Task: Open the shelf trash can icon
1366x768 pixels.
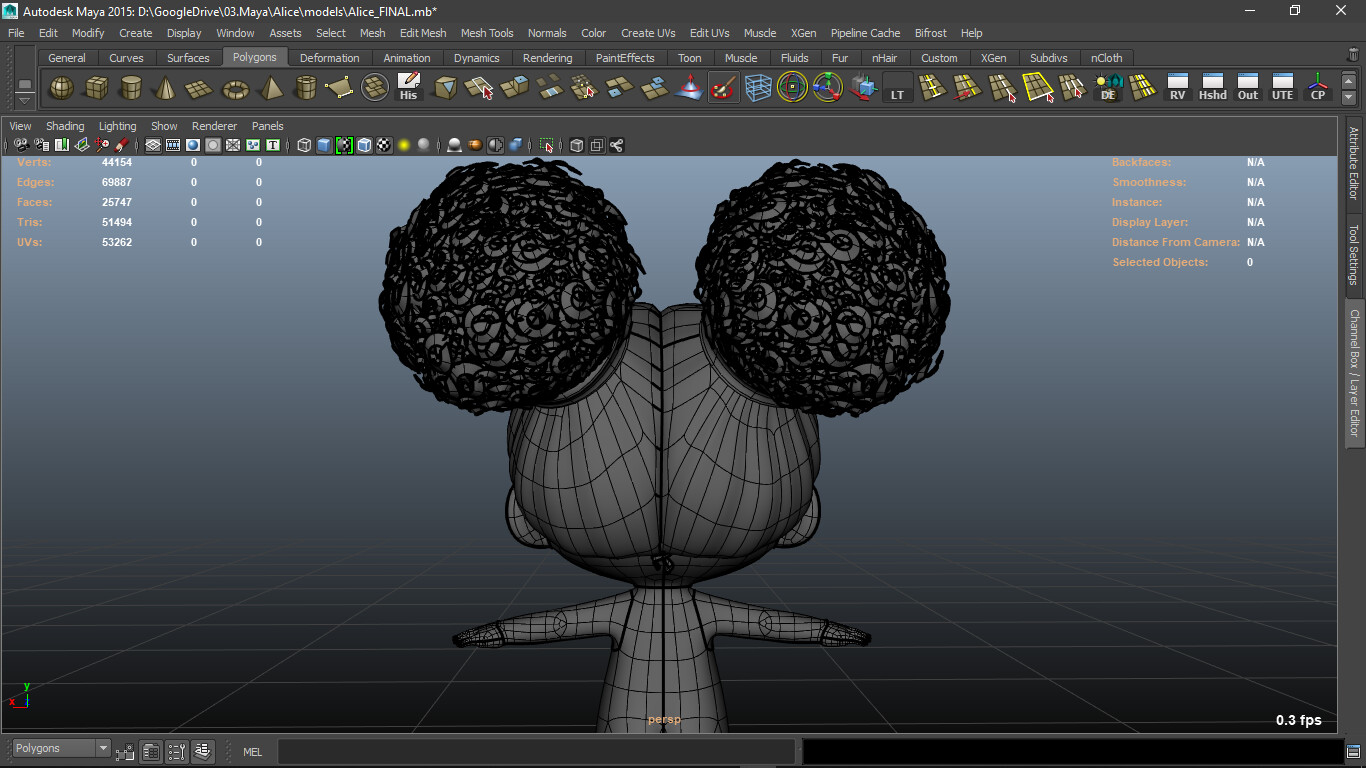Action: pyautogui.click(x=1353, y=56)
